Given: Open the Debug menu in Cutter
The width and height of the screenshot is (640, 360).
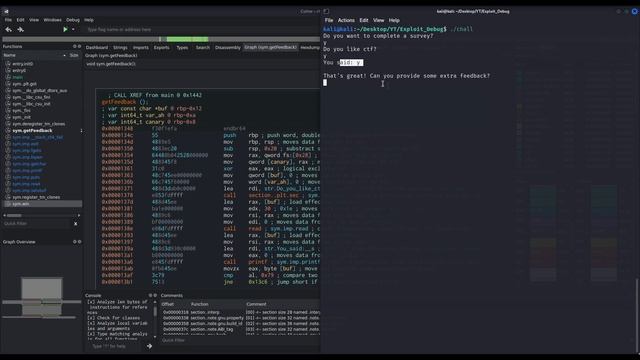Looking at the screenshot, I should coord(73,20).
